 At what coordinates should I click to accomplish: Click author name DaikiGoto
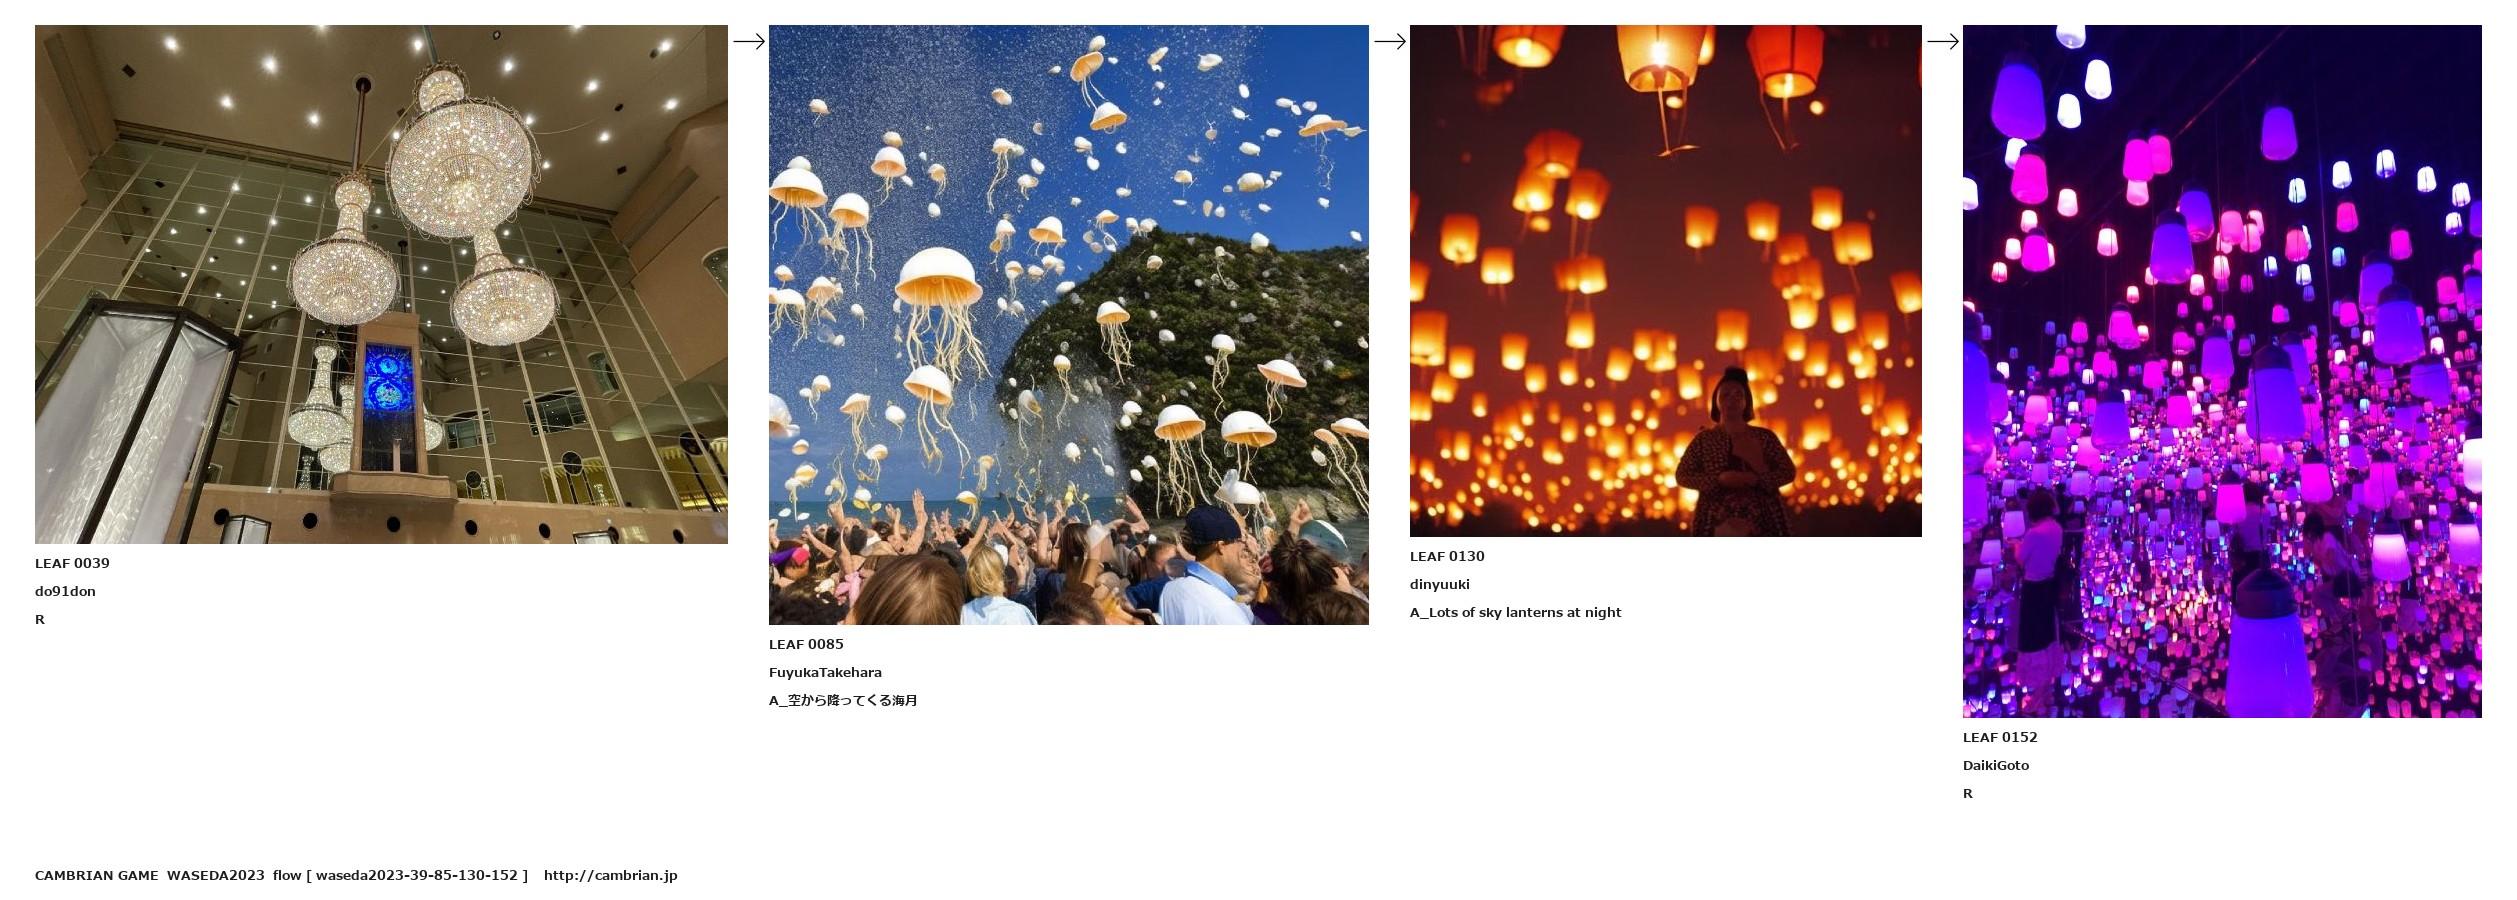pyautogui.click(x=1996, y=765)
